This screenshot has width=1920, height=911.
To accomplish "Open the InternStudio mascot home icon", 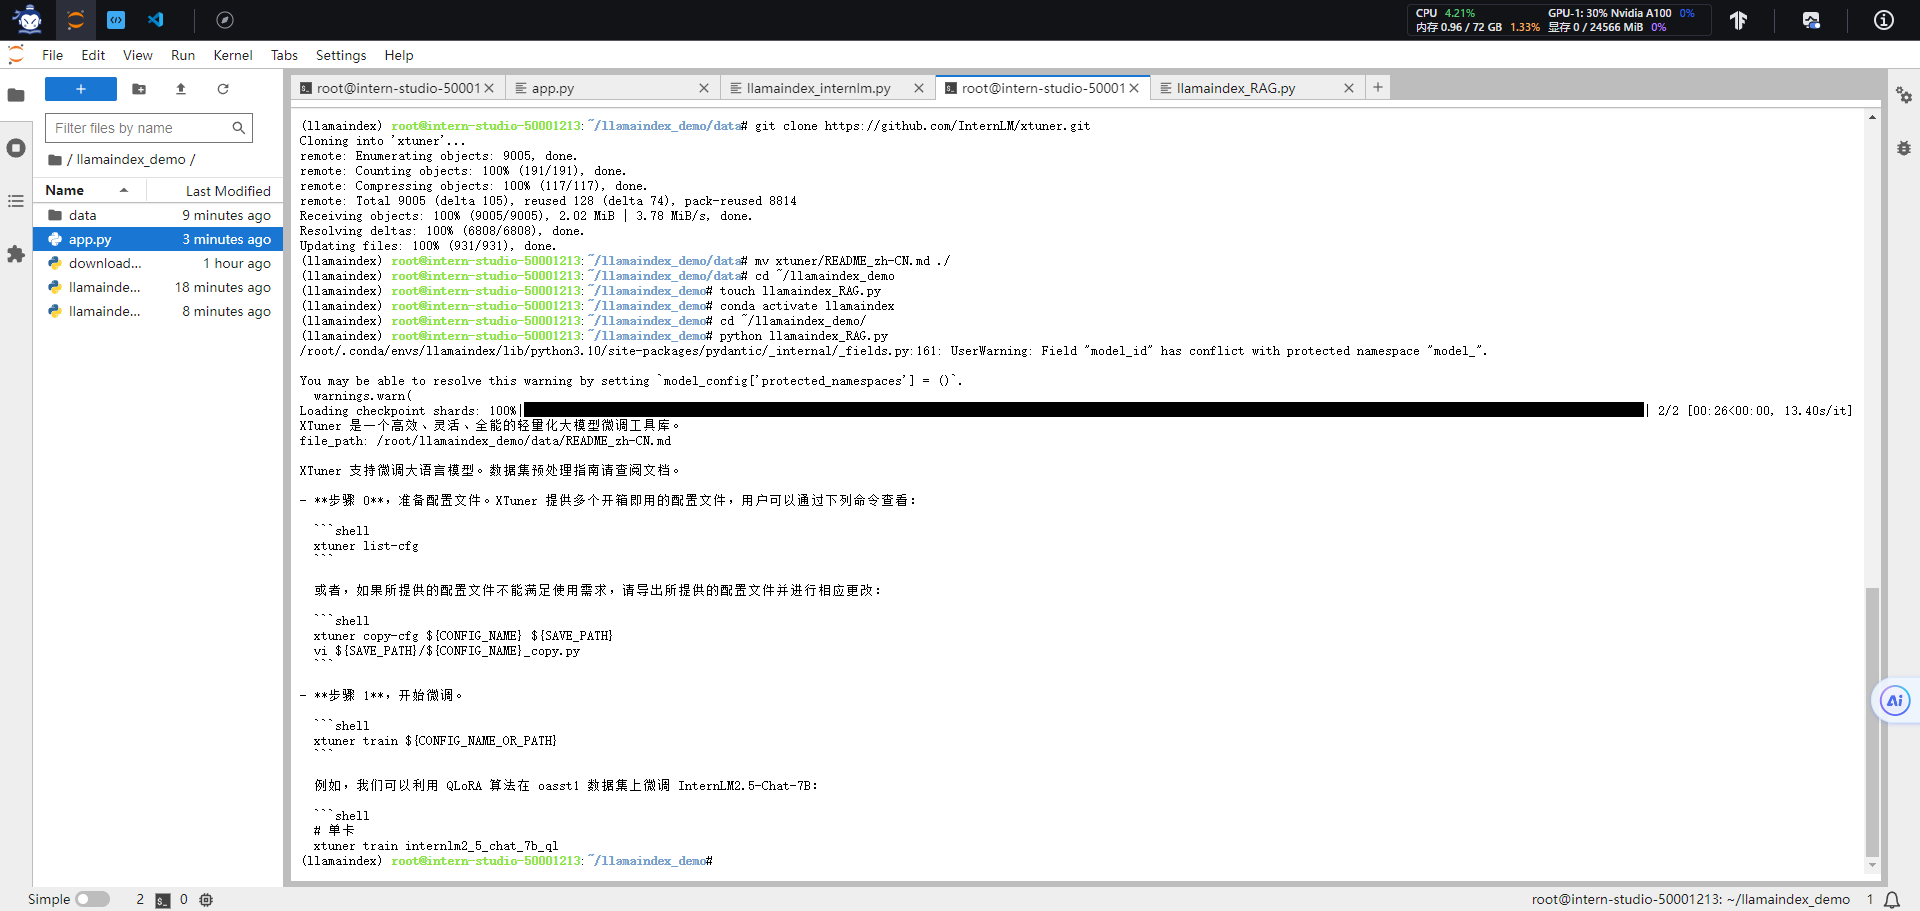I will click(28, 19).
